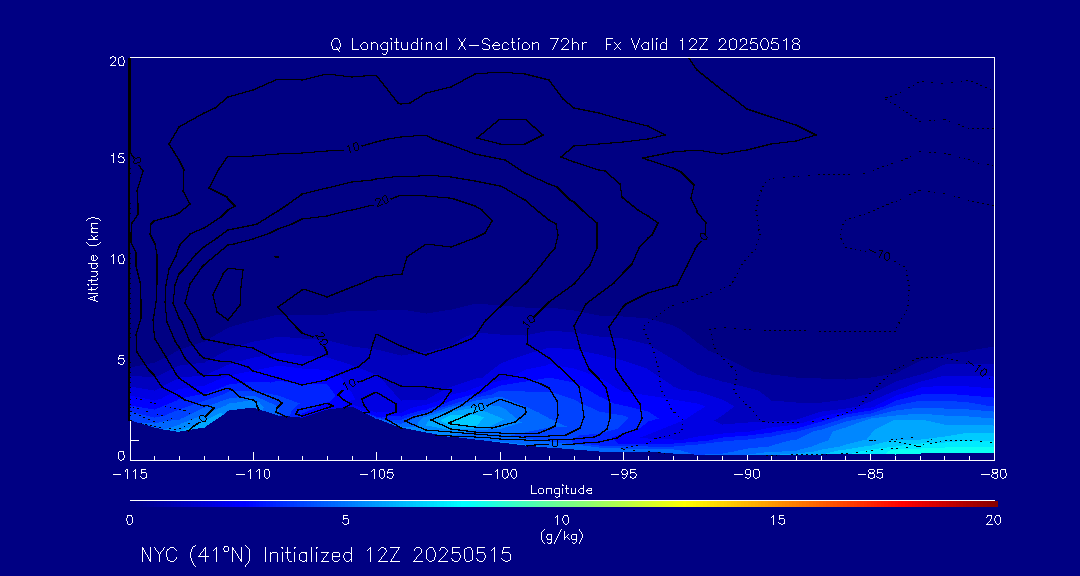Click the contour label 20 near 12 km altitude
1080x576 pixels.
382,201
